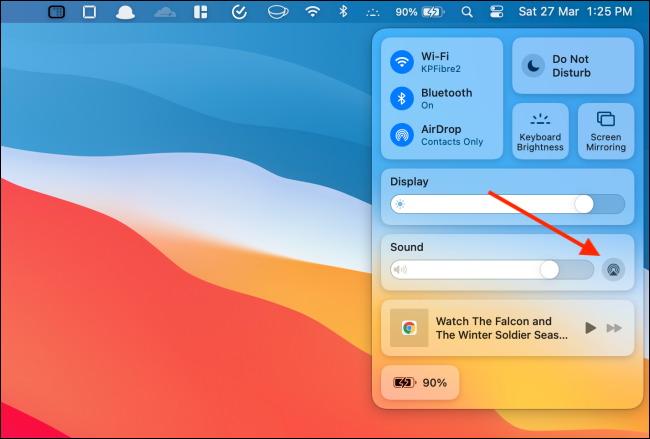The image size is (650, 439).
Task: Toggle the Bluetooth icon in Control Center
Action: click(x=402, y=99)
